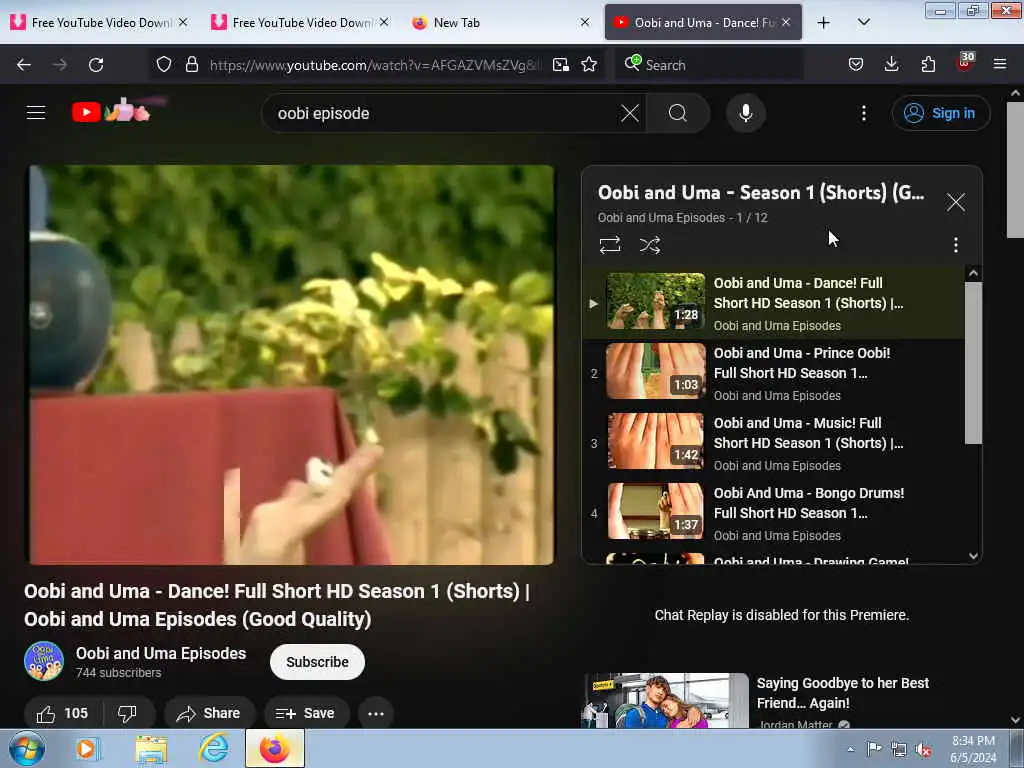Close the New Tab tab
Image resolution: width=1024 pixels, height=768 pixels.
[584, 23]
